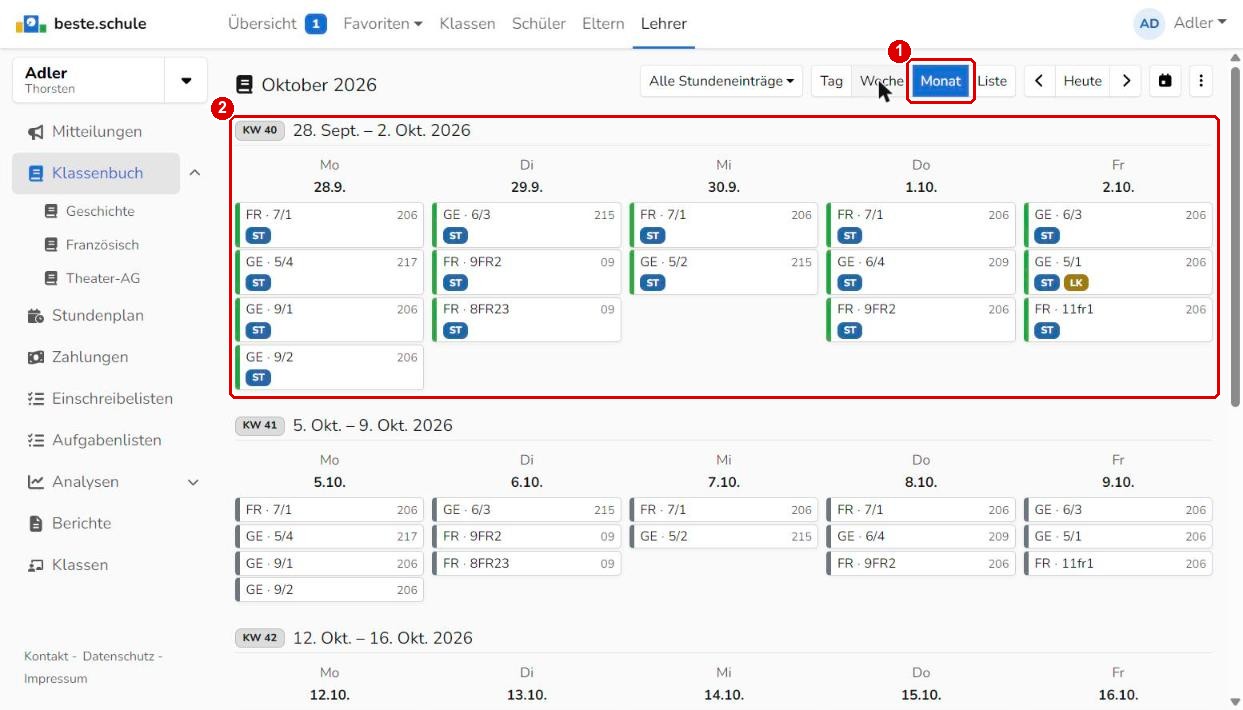Open the FR · 8FR23 lesson on 29.9.

[x=526, y=319]
